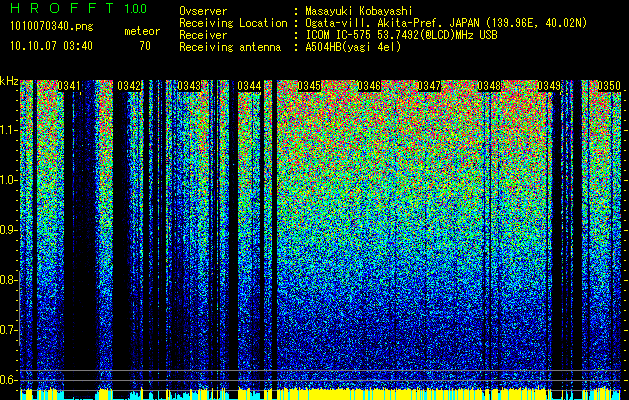Click the 0.9 frequency axis label

(x=9, y=230)
